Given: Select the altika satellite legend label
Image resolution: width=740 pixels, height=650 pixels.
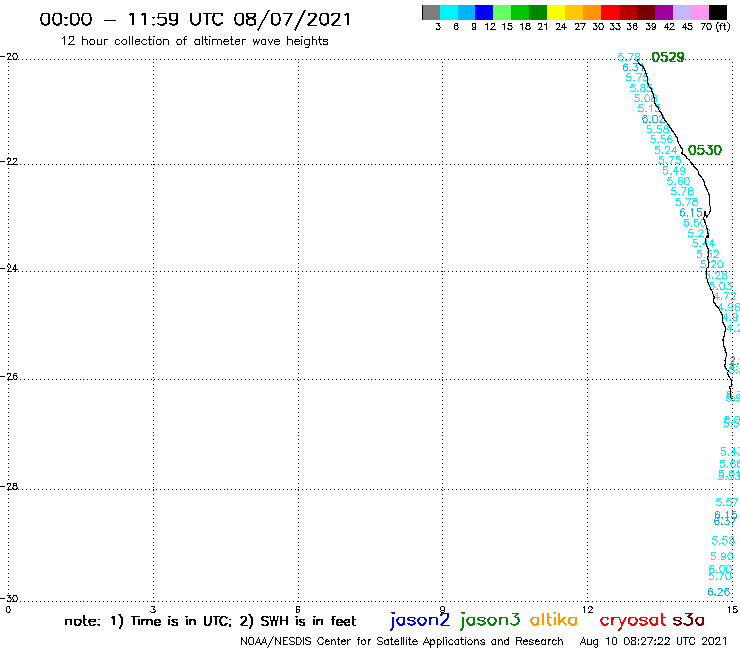Looking at the screenshot, I should pyautogui.click(x=553, y=619).
